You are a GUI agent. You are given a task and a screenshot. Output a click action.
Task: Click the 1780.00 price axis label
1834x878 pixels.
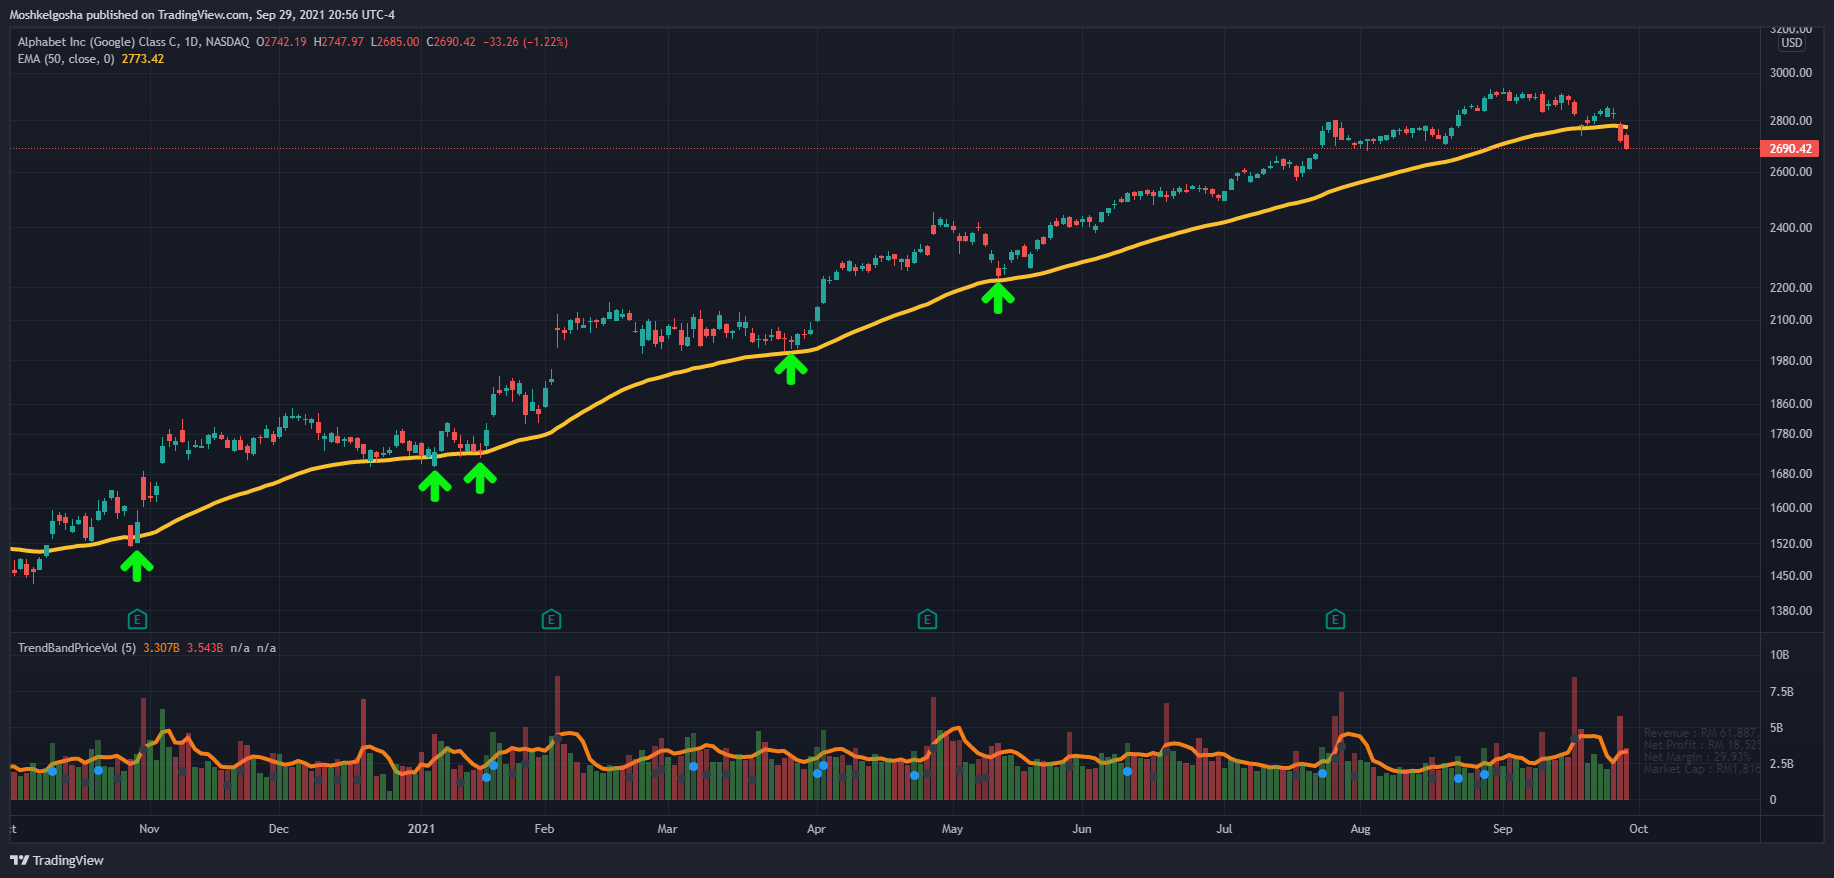coord(1790,434)
